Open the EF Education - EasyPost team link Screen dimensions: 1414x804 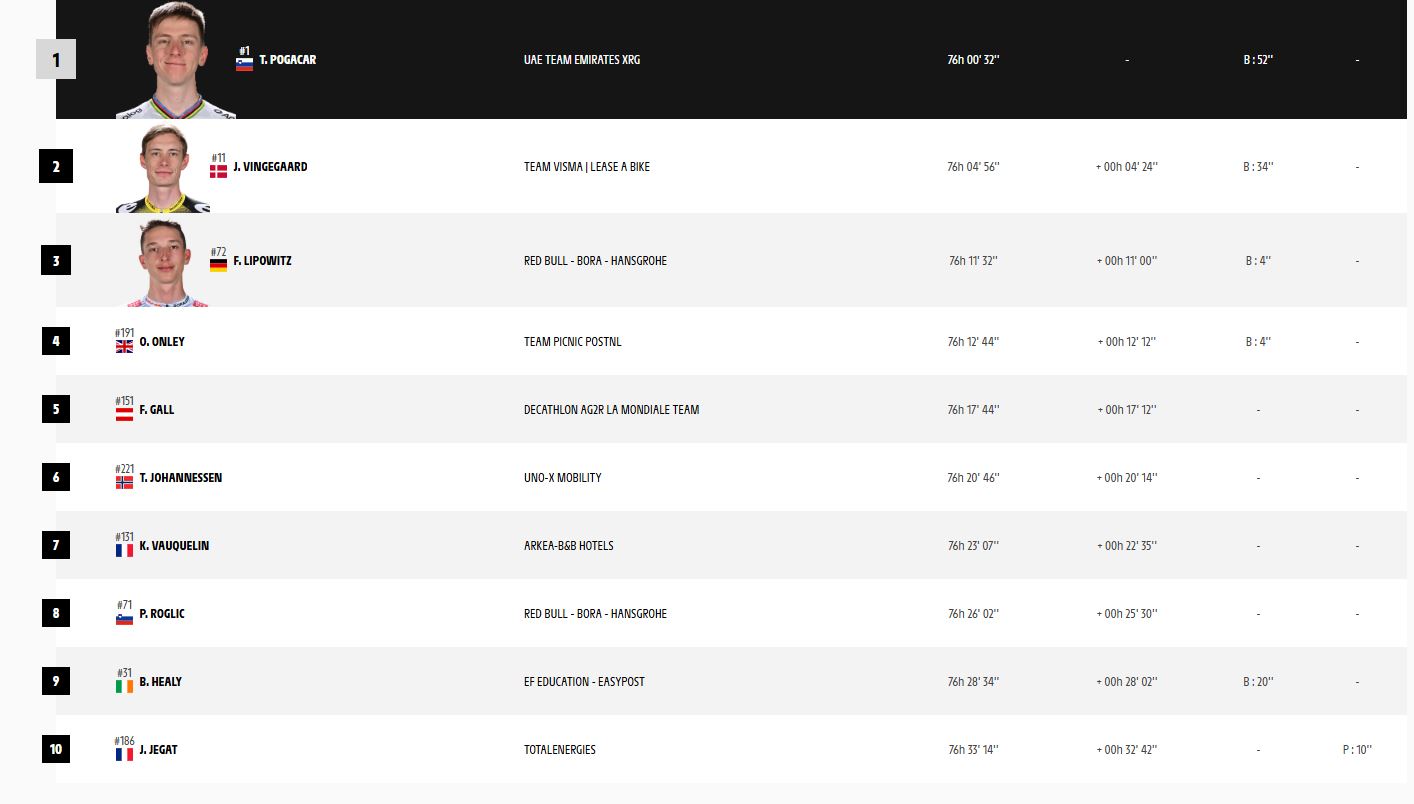584,682
